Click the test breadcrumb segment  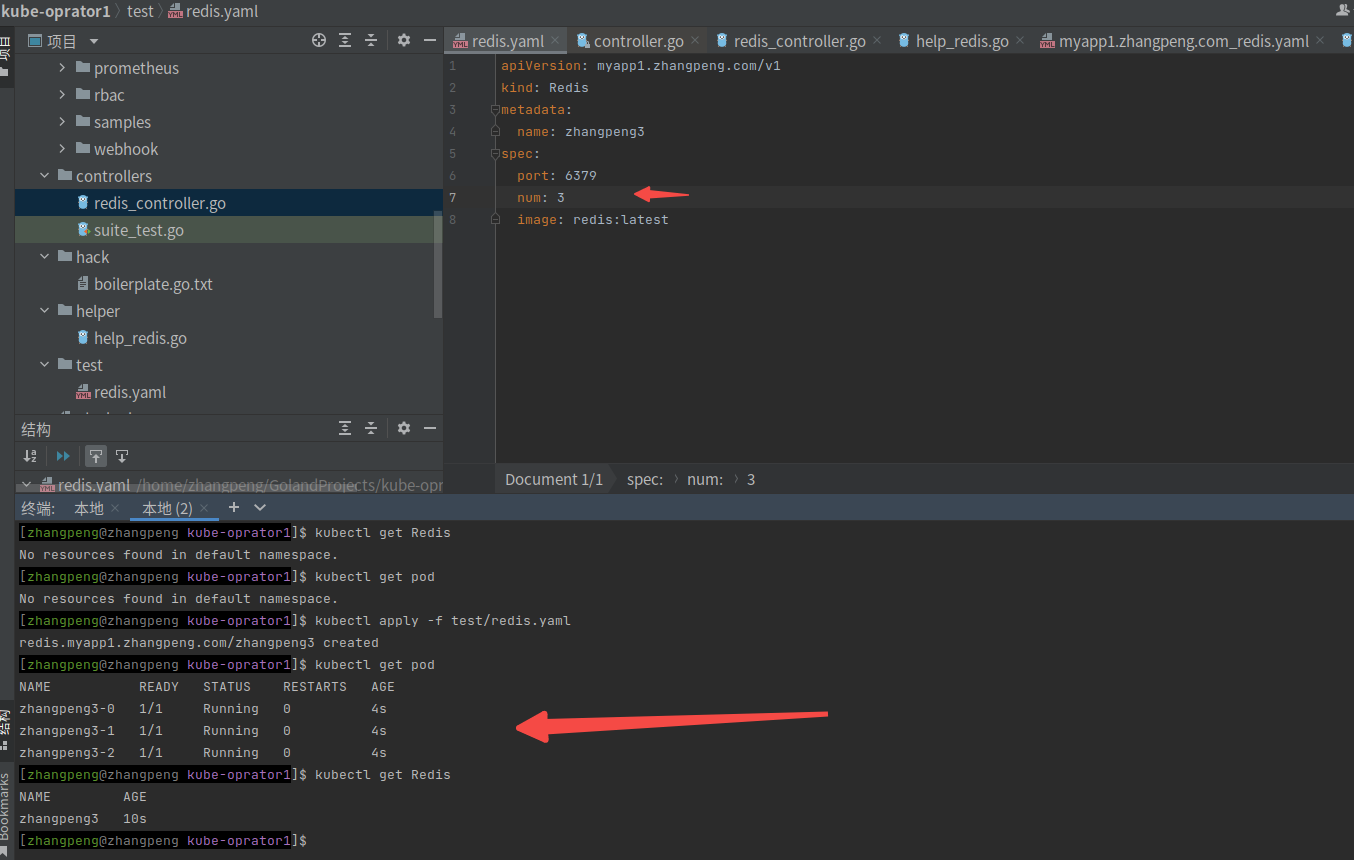(141, 11)
